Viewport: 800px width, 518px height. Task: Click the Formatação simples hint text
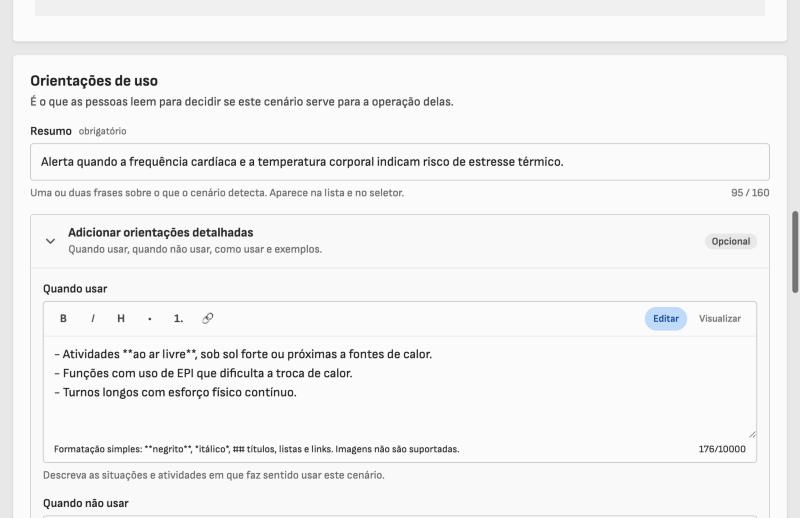257,449
